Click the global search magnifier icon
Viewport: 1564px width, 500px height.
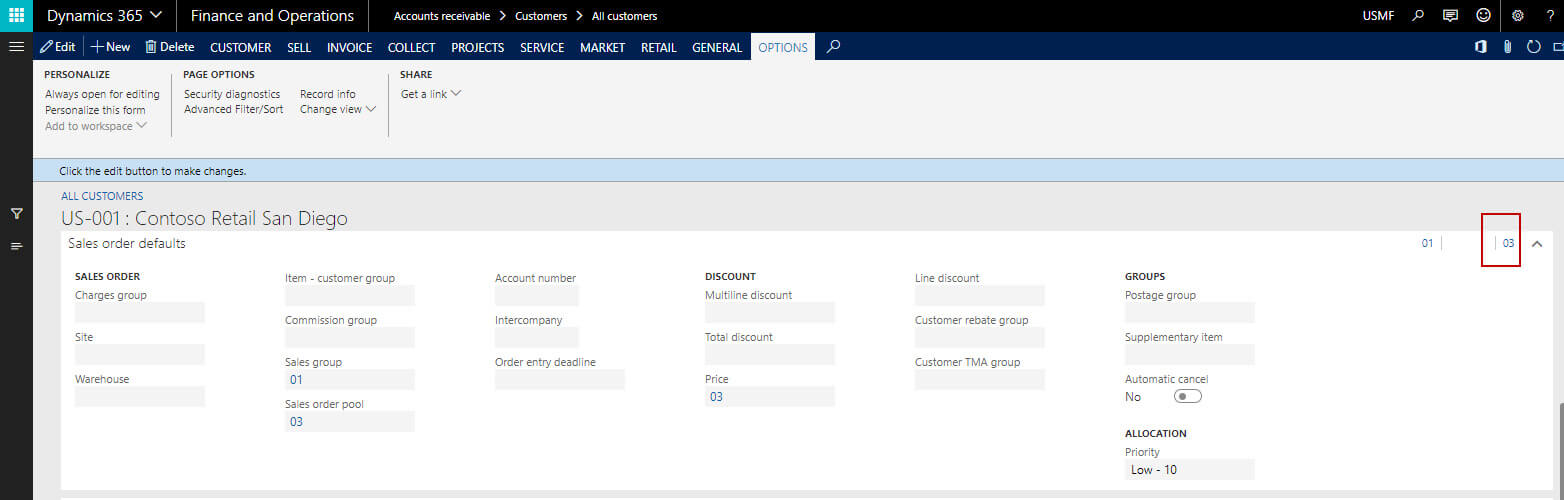click(1418, 16)
